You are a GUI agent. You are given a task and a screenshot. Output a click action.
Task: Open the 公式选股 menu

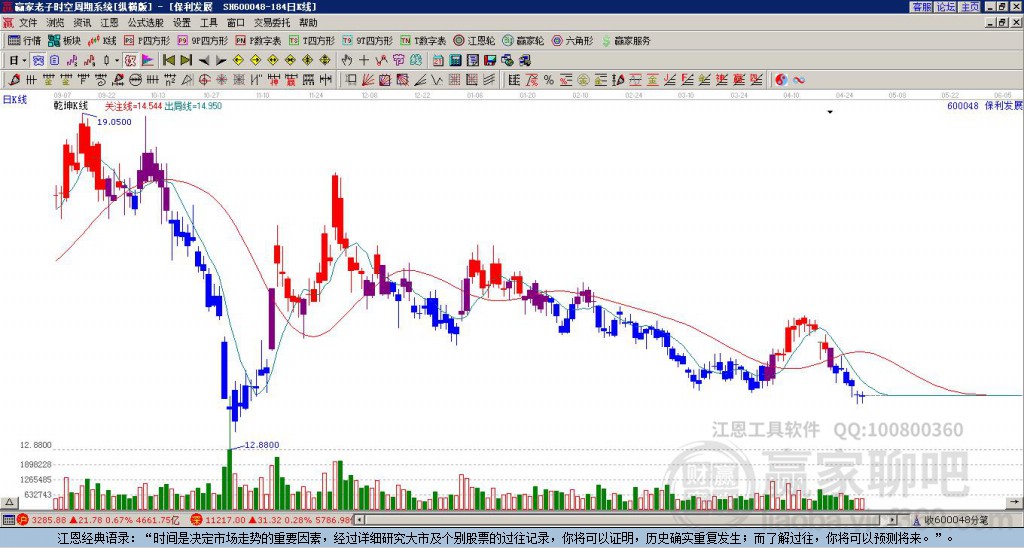pos(146,23)
